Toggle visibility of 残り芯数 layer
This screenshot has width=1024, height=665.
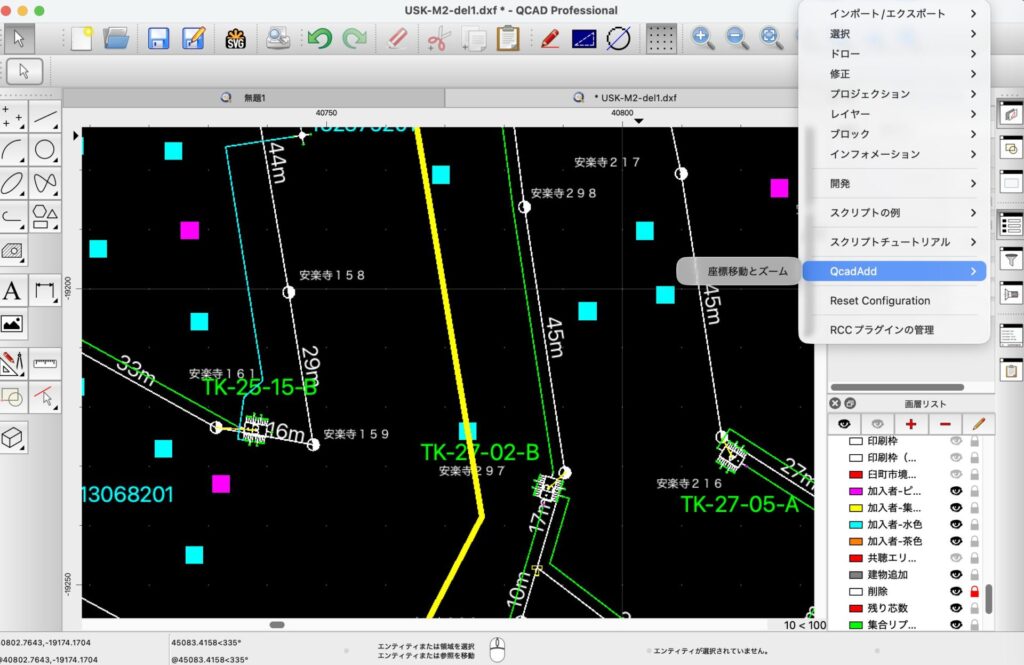(x=956, y=608)
